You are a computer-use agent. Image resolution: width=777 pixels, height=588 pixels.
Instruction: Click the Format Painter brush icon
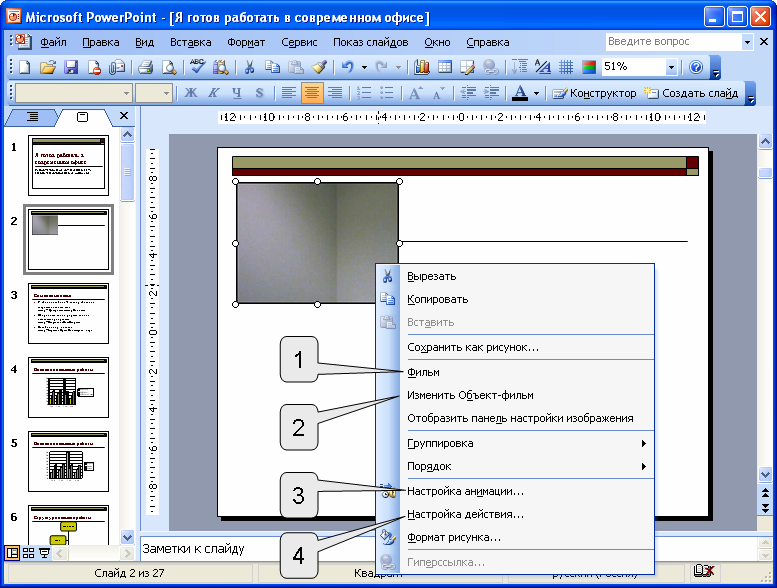(x=319, y=67)
